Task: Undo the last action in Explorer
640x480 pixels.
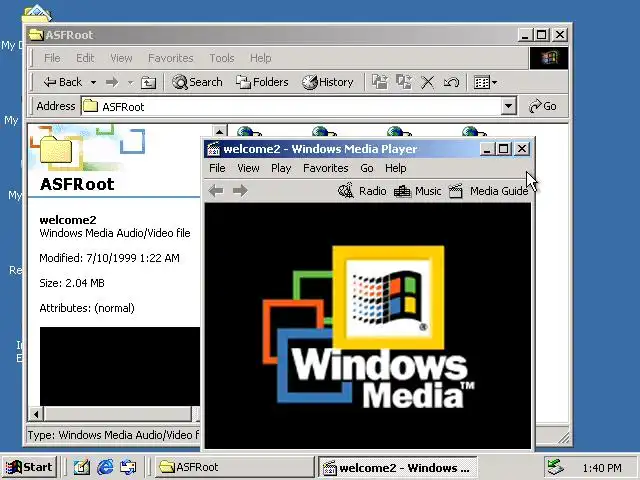Action: click(x=451, y=82)
